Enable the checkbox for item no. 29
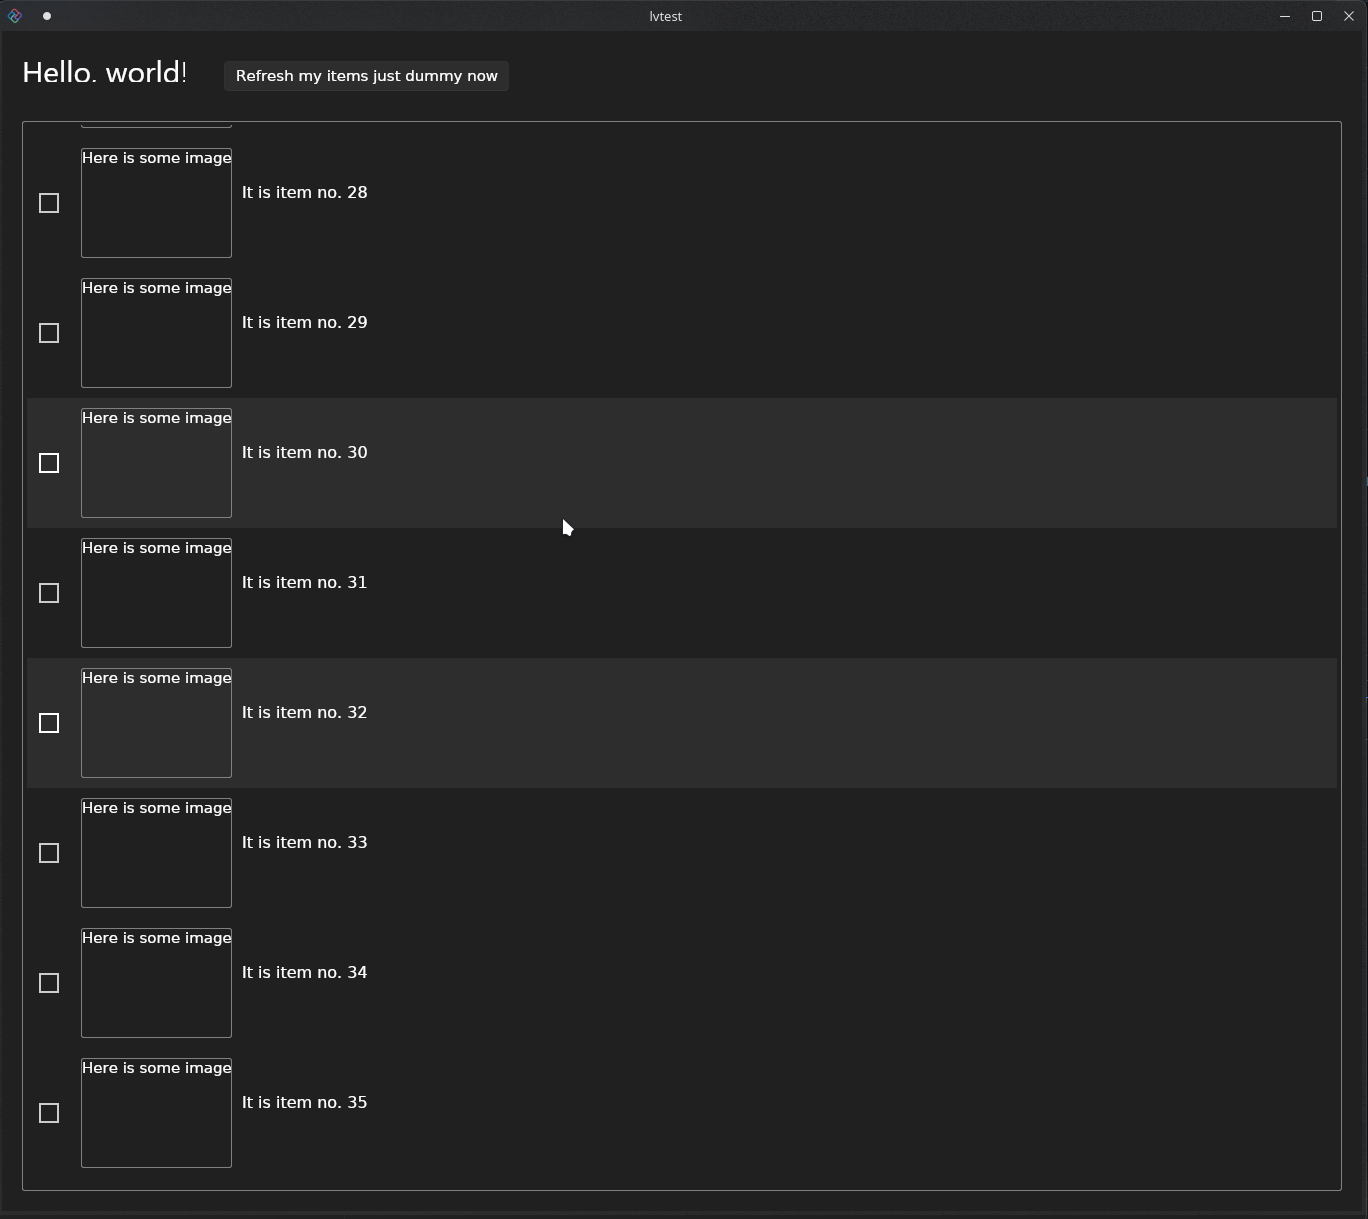 48,333
